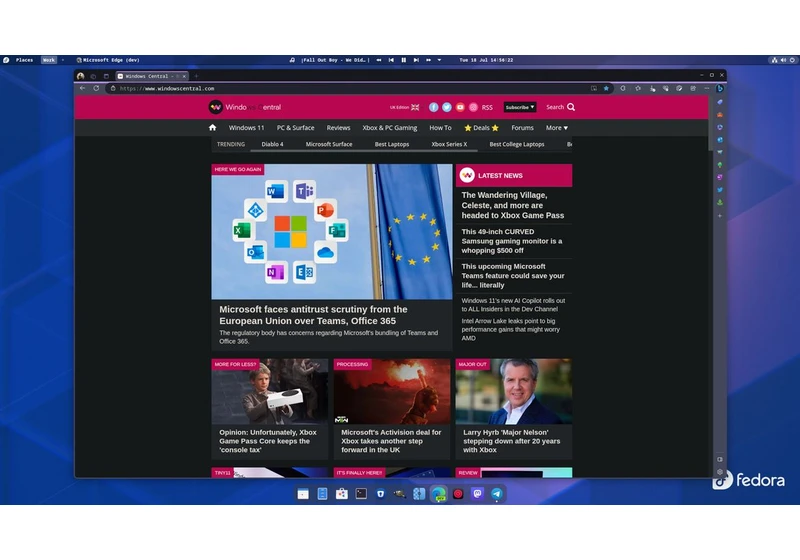
Task: Open Bing Chat icon in Edge sidebar
Action: pos(720,88)
